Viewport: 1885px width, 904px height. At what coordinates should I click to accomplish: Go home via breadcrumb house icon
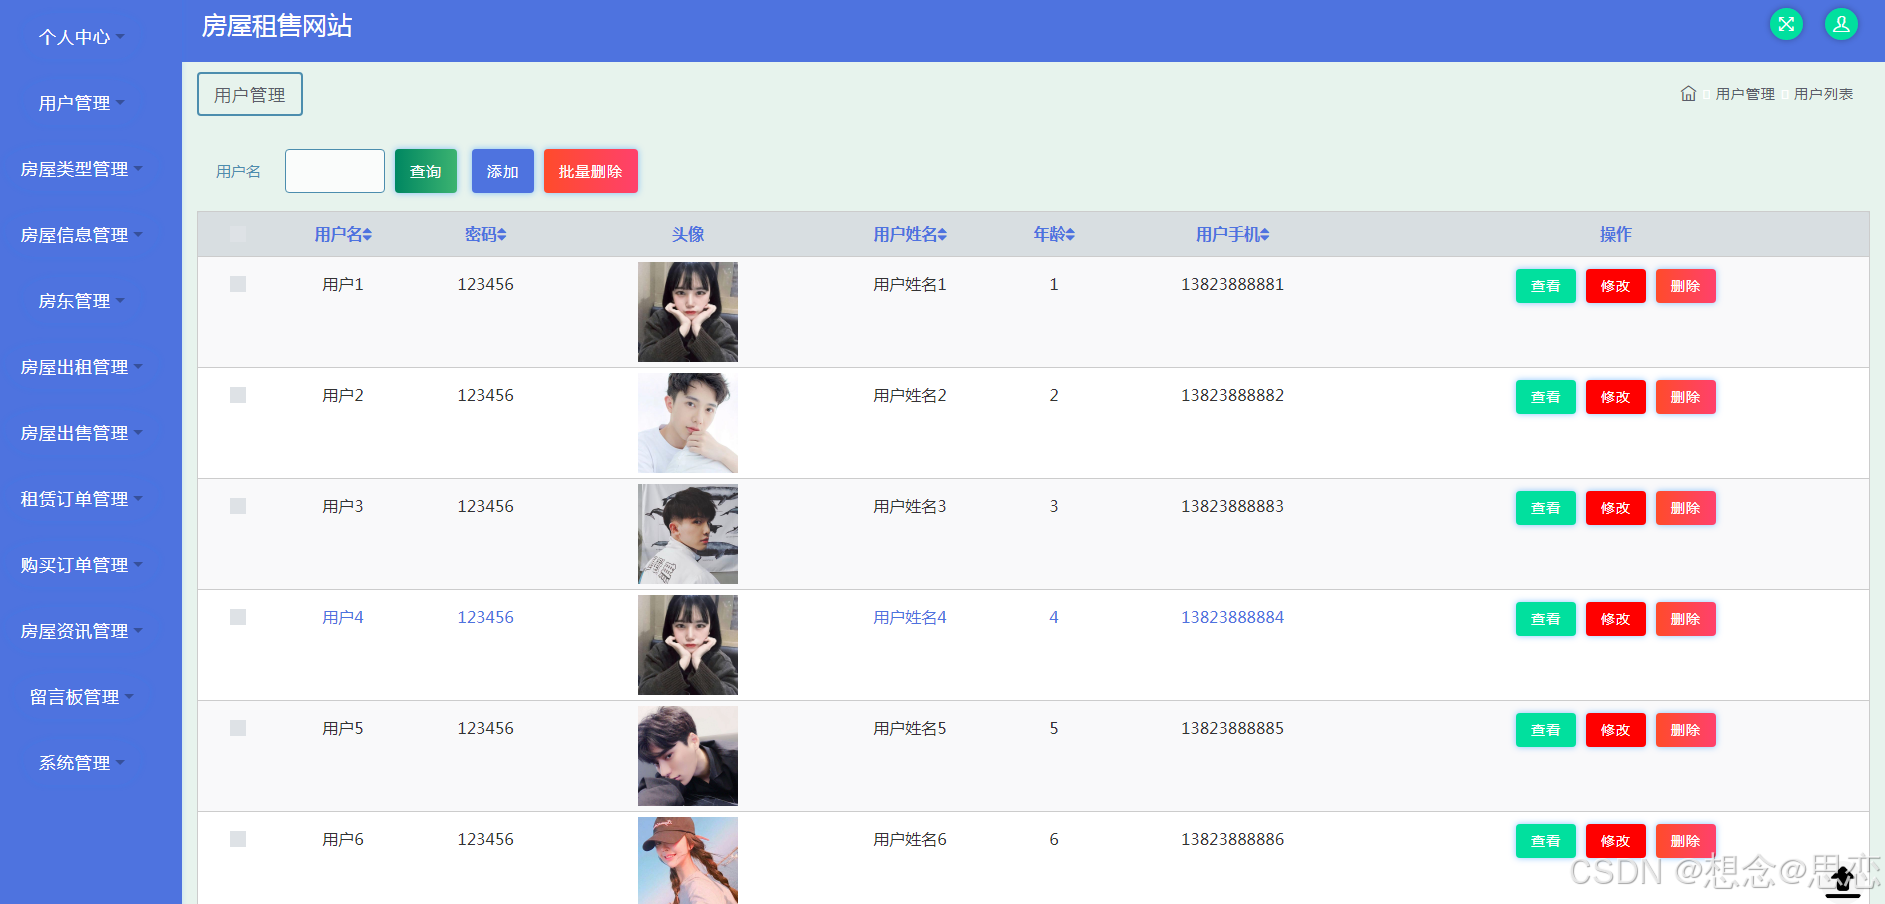click(1688, 93)
